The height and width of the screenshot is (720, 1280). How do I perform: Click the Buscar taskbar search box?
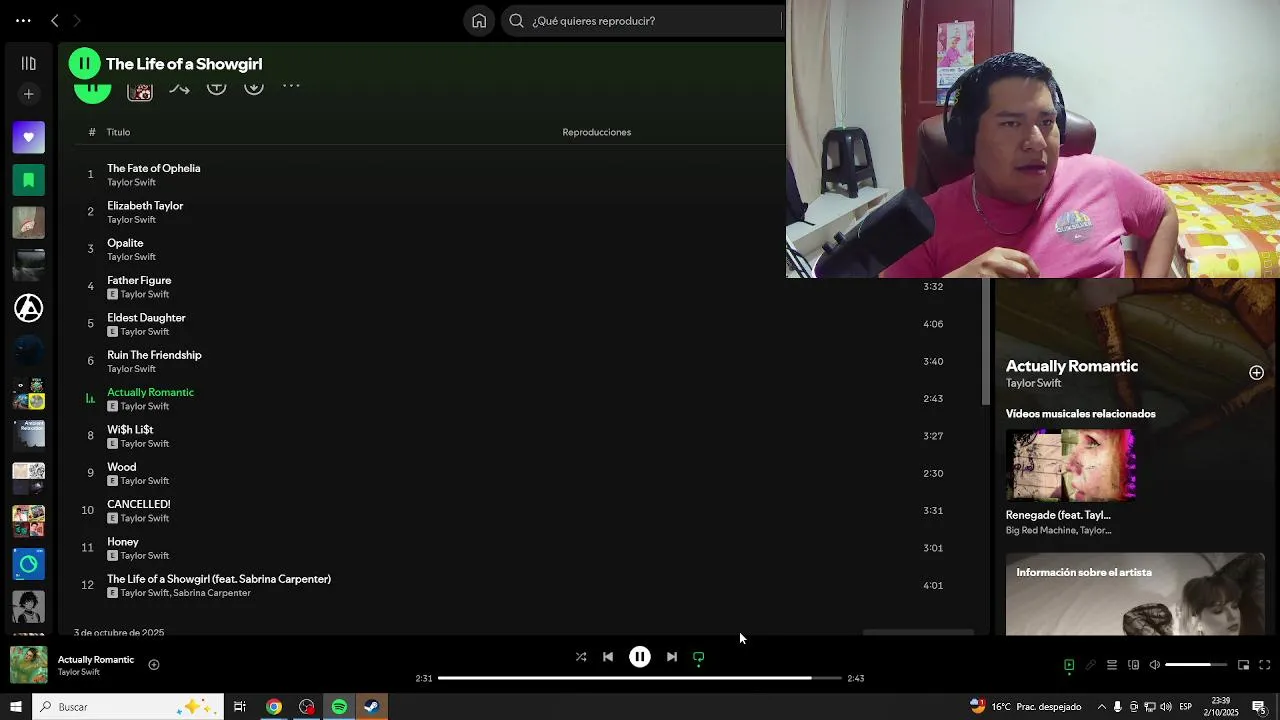pyautogui.click(x=128, y=707)
